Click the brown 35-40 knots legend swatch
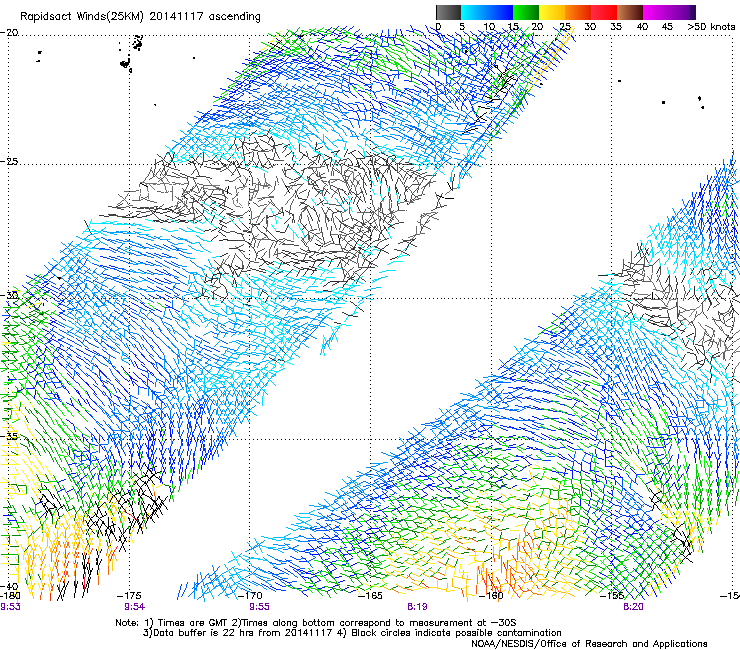This screenshot has width=740, height=650. [x=630, y=12]
